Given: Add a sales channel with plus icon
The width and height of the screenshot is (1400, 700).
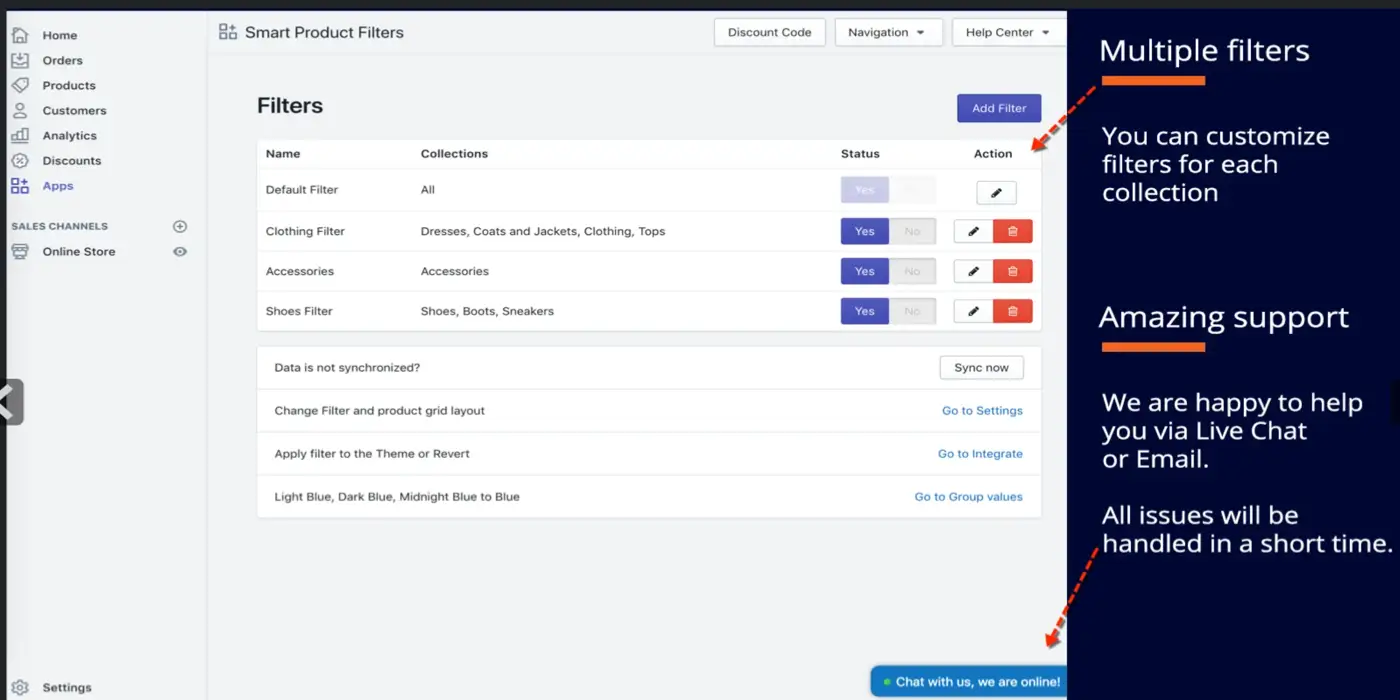Looking at the screenshot, I should coord(180,227).
